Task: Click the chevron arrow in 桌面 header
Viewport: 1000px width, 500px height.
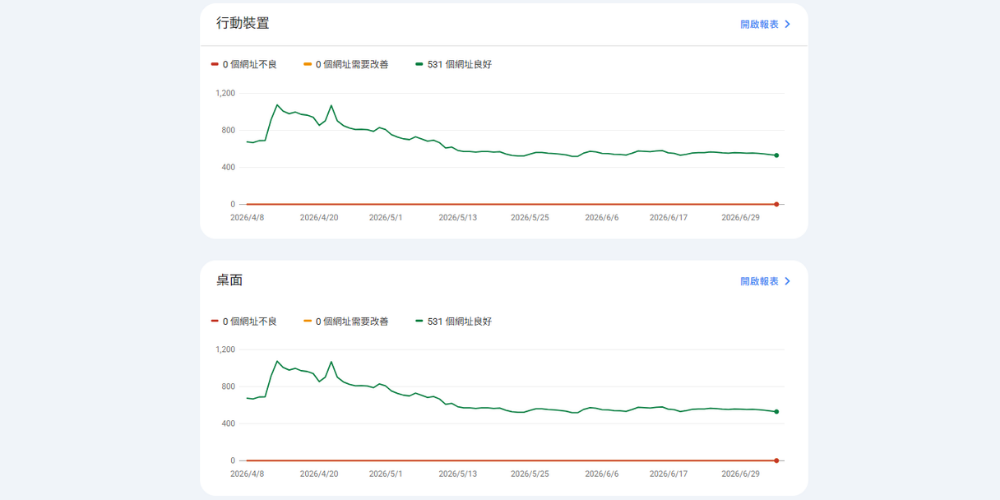Action: (x=787, y=281)
